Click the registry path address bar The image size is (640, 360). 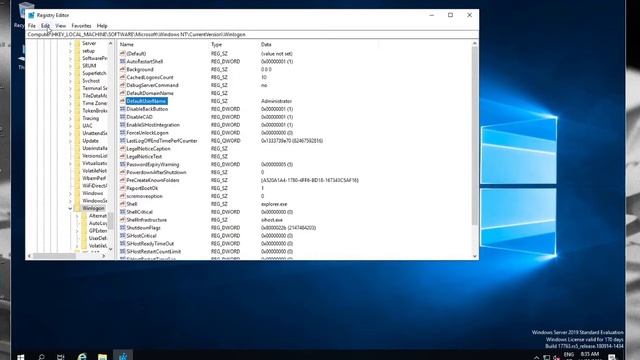252,35
